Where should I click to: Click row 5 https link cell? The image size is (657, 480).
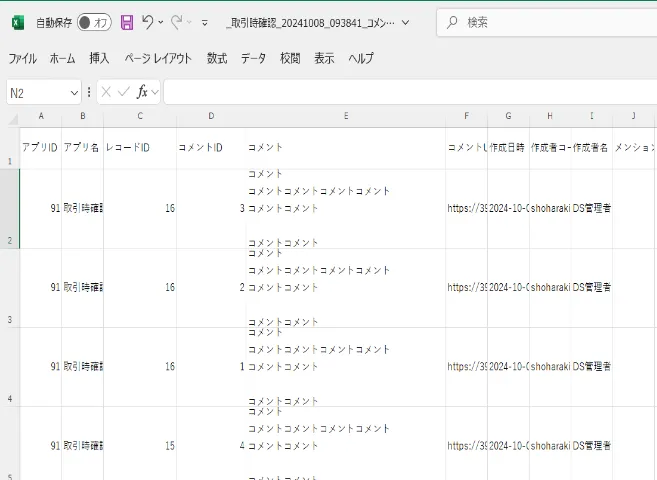(x=466, y=444)
